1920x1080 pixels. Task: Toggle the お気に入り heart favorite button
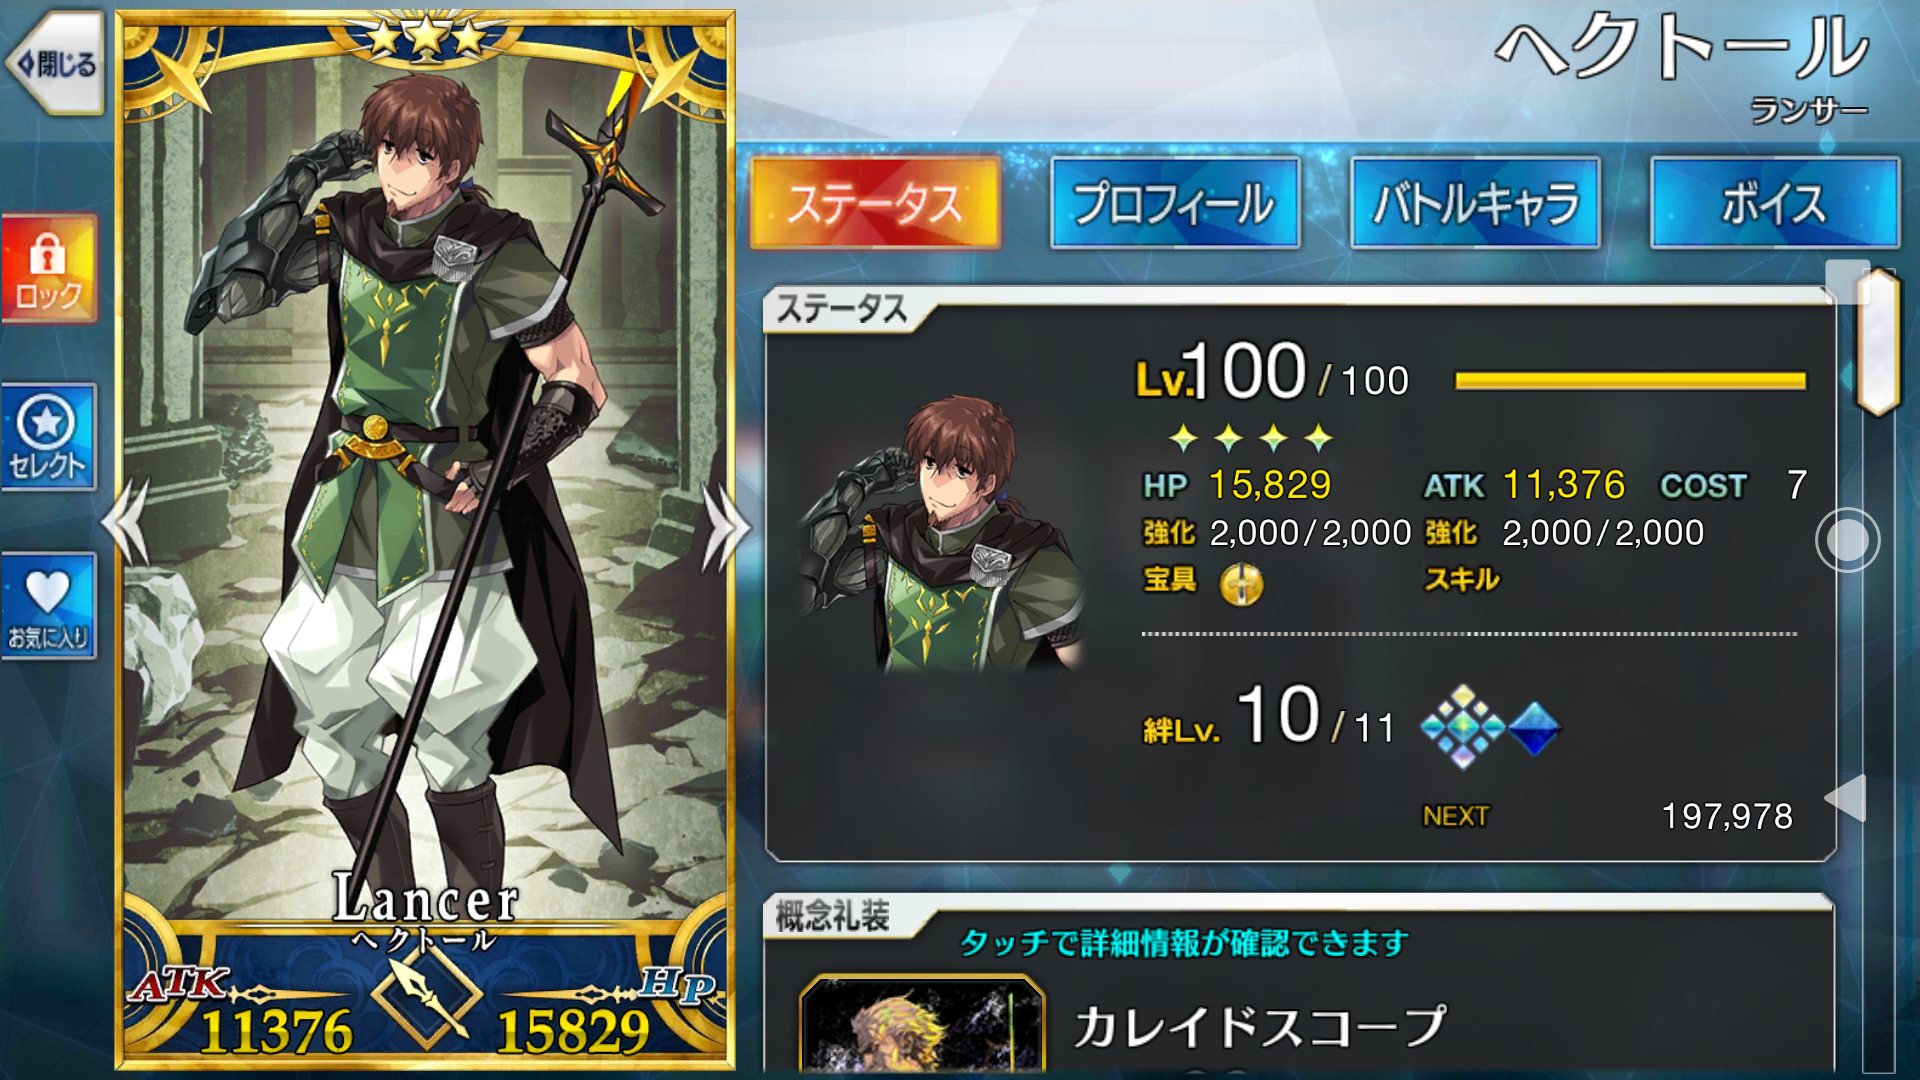pyautogui.click(x=49, y=606)
